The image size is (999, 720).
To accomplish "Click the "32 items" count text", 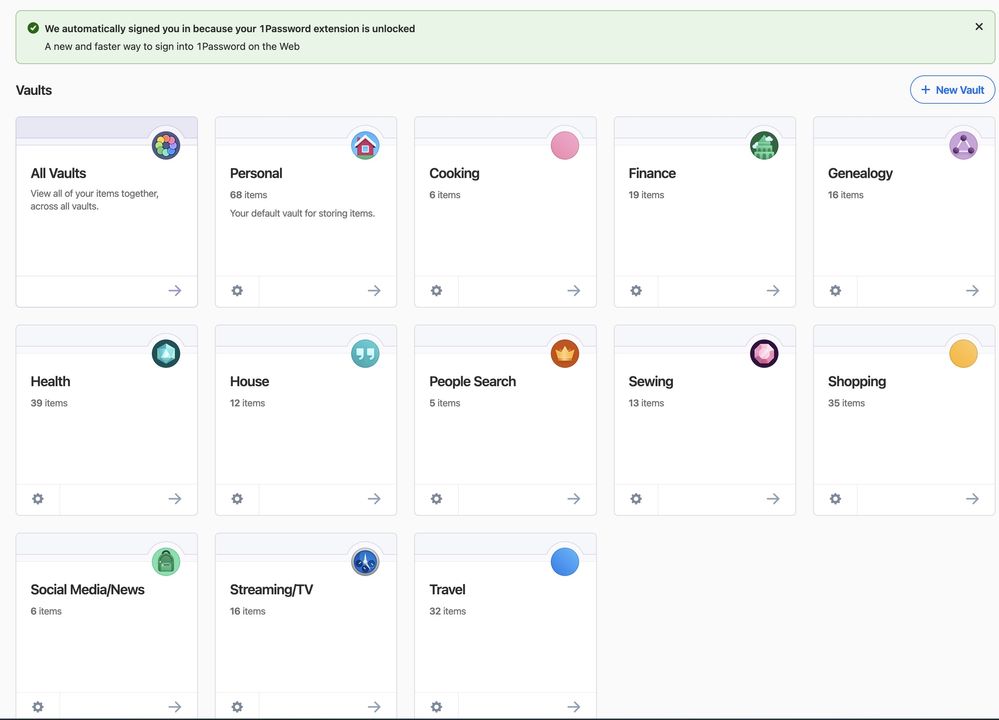I will click(x=447, y=611).
